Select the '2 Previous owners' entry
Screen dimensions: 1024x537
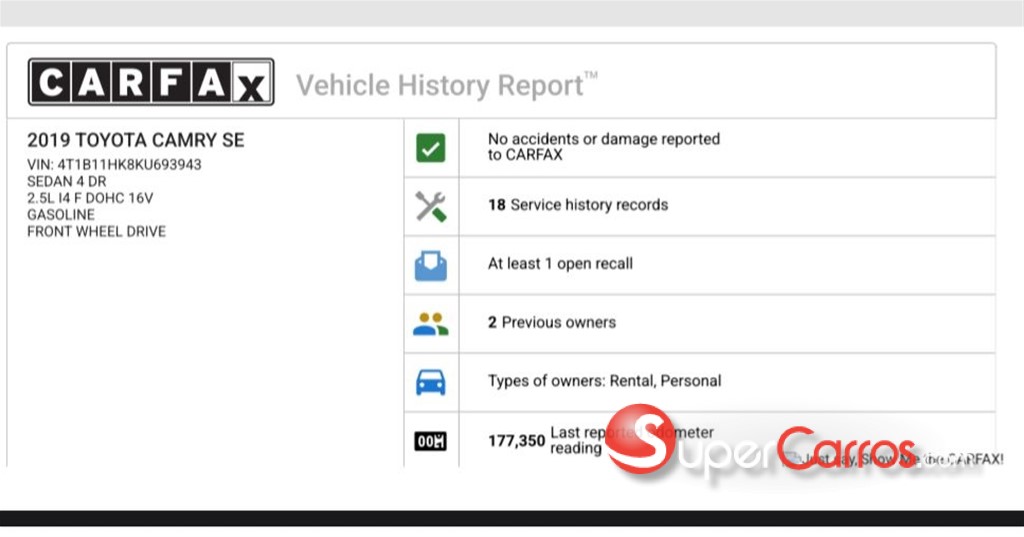point(551,322)
